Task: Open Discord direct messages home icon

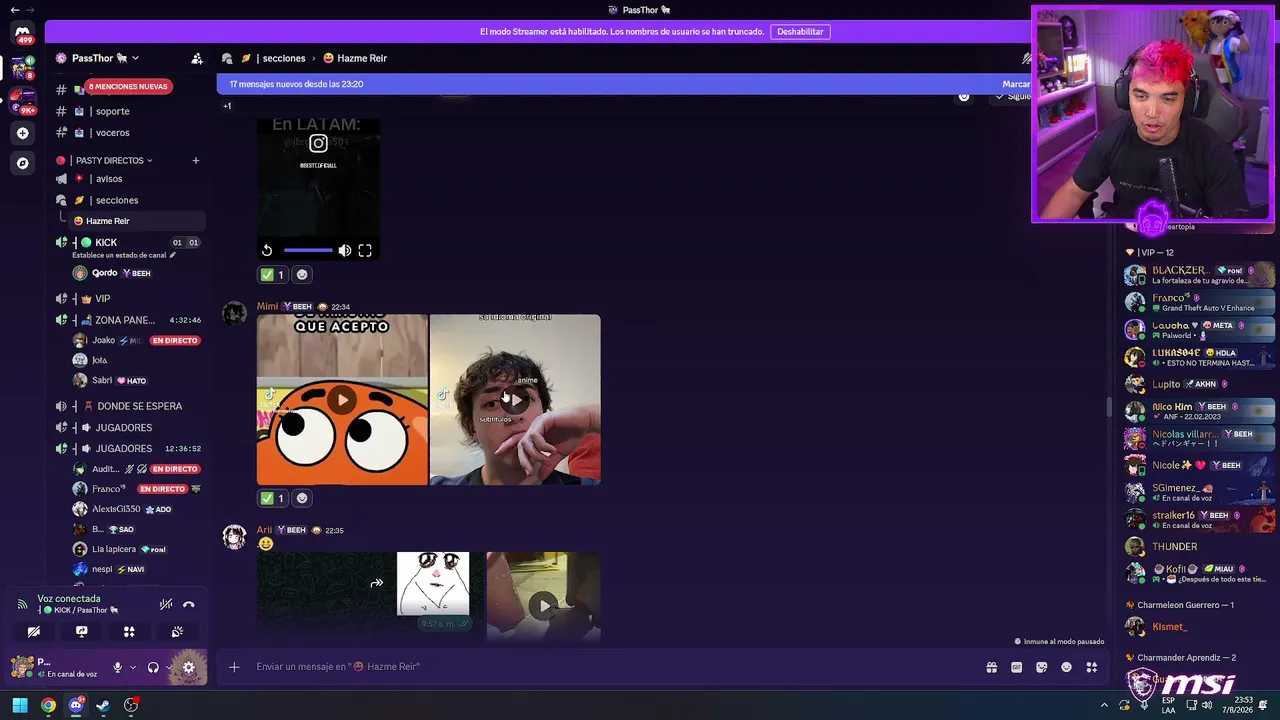Action: pyautogui.click(x=22, y=33)
